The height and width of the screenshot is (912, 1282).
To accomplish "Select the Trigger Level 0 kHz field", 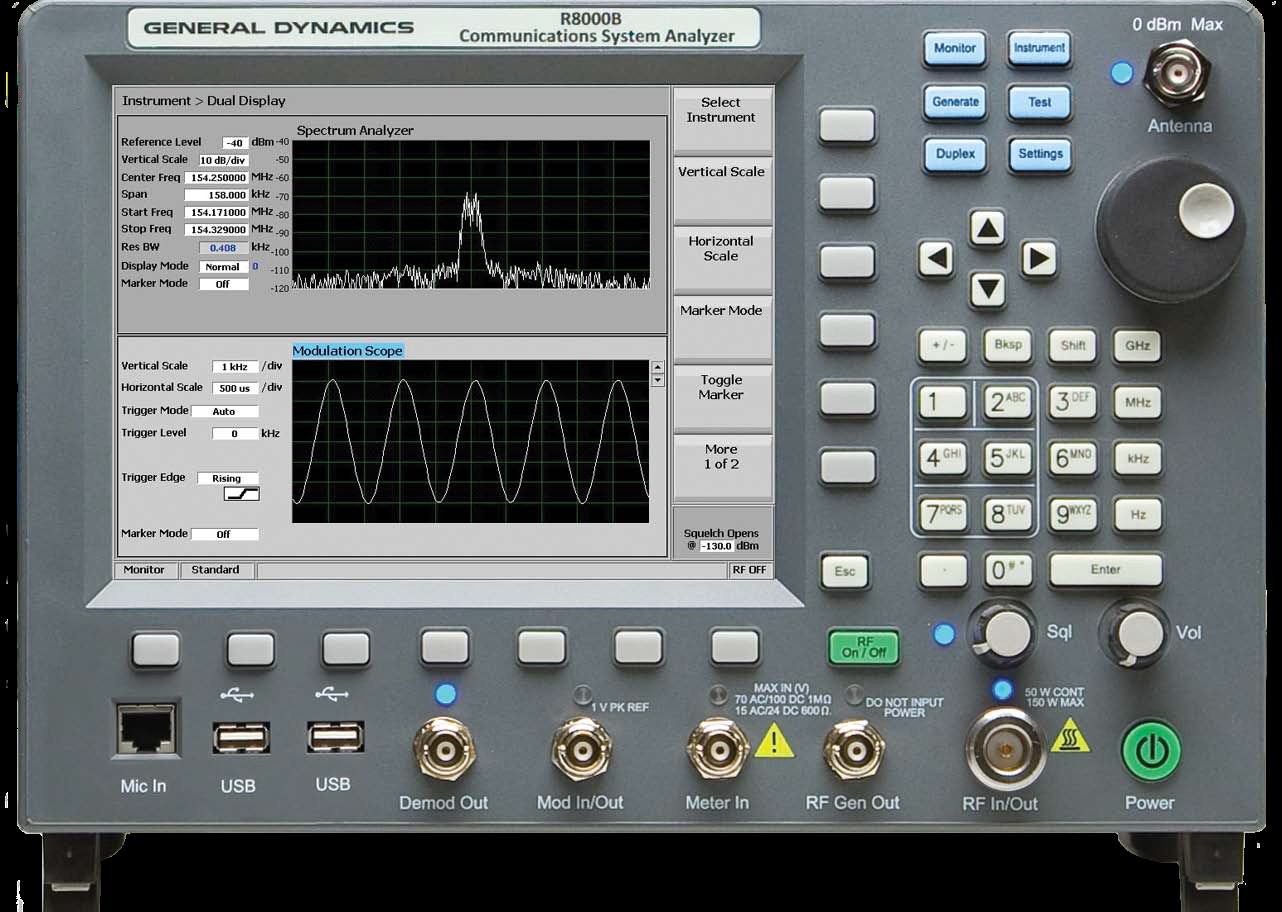I will click(235, 434).
